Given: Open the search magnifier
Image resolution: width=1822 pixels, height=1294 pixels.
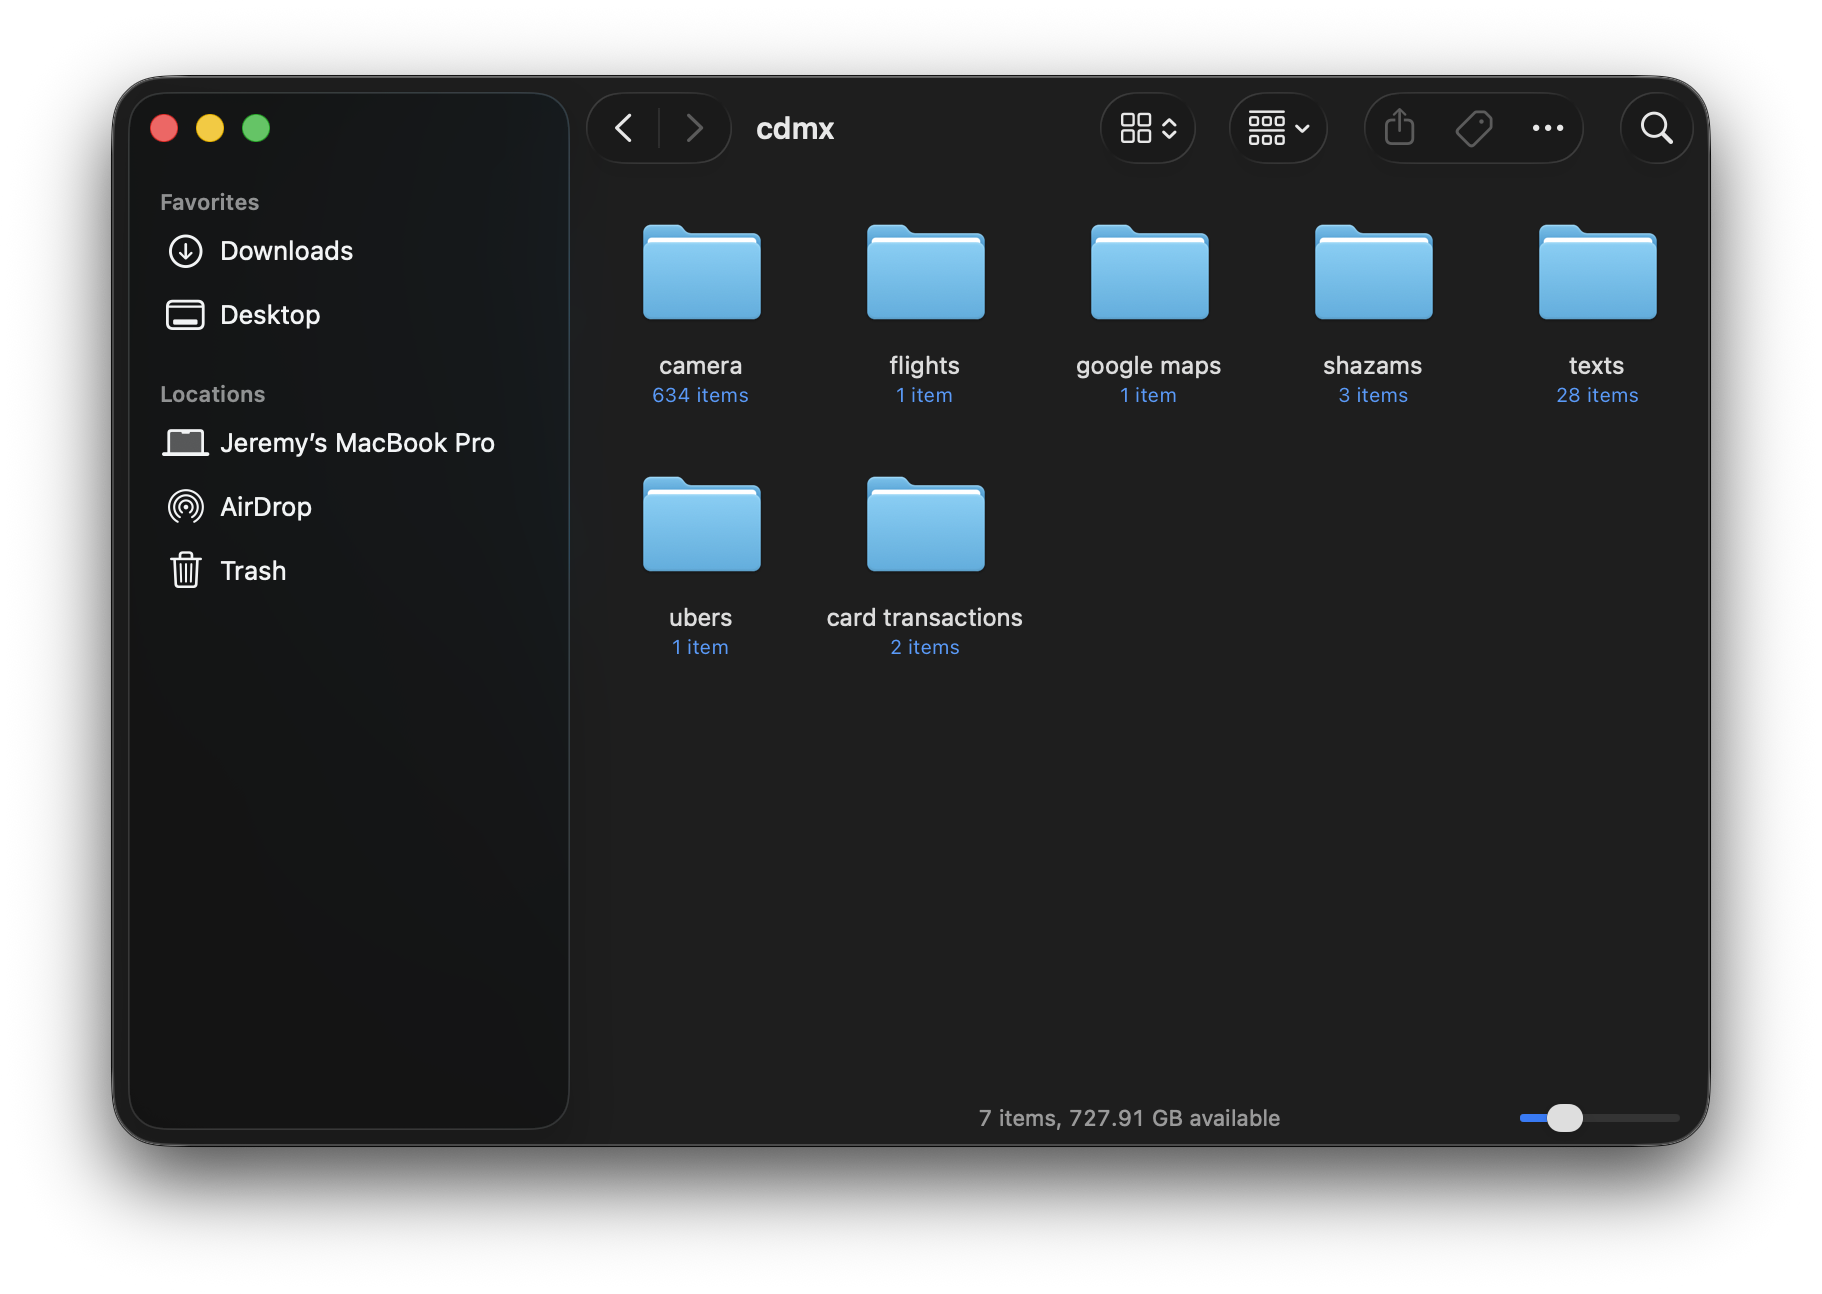Looking at the screenshot, I should 1656,128.
